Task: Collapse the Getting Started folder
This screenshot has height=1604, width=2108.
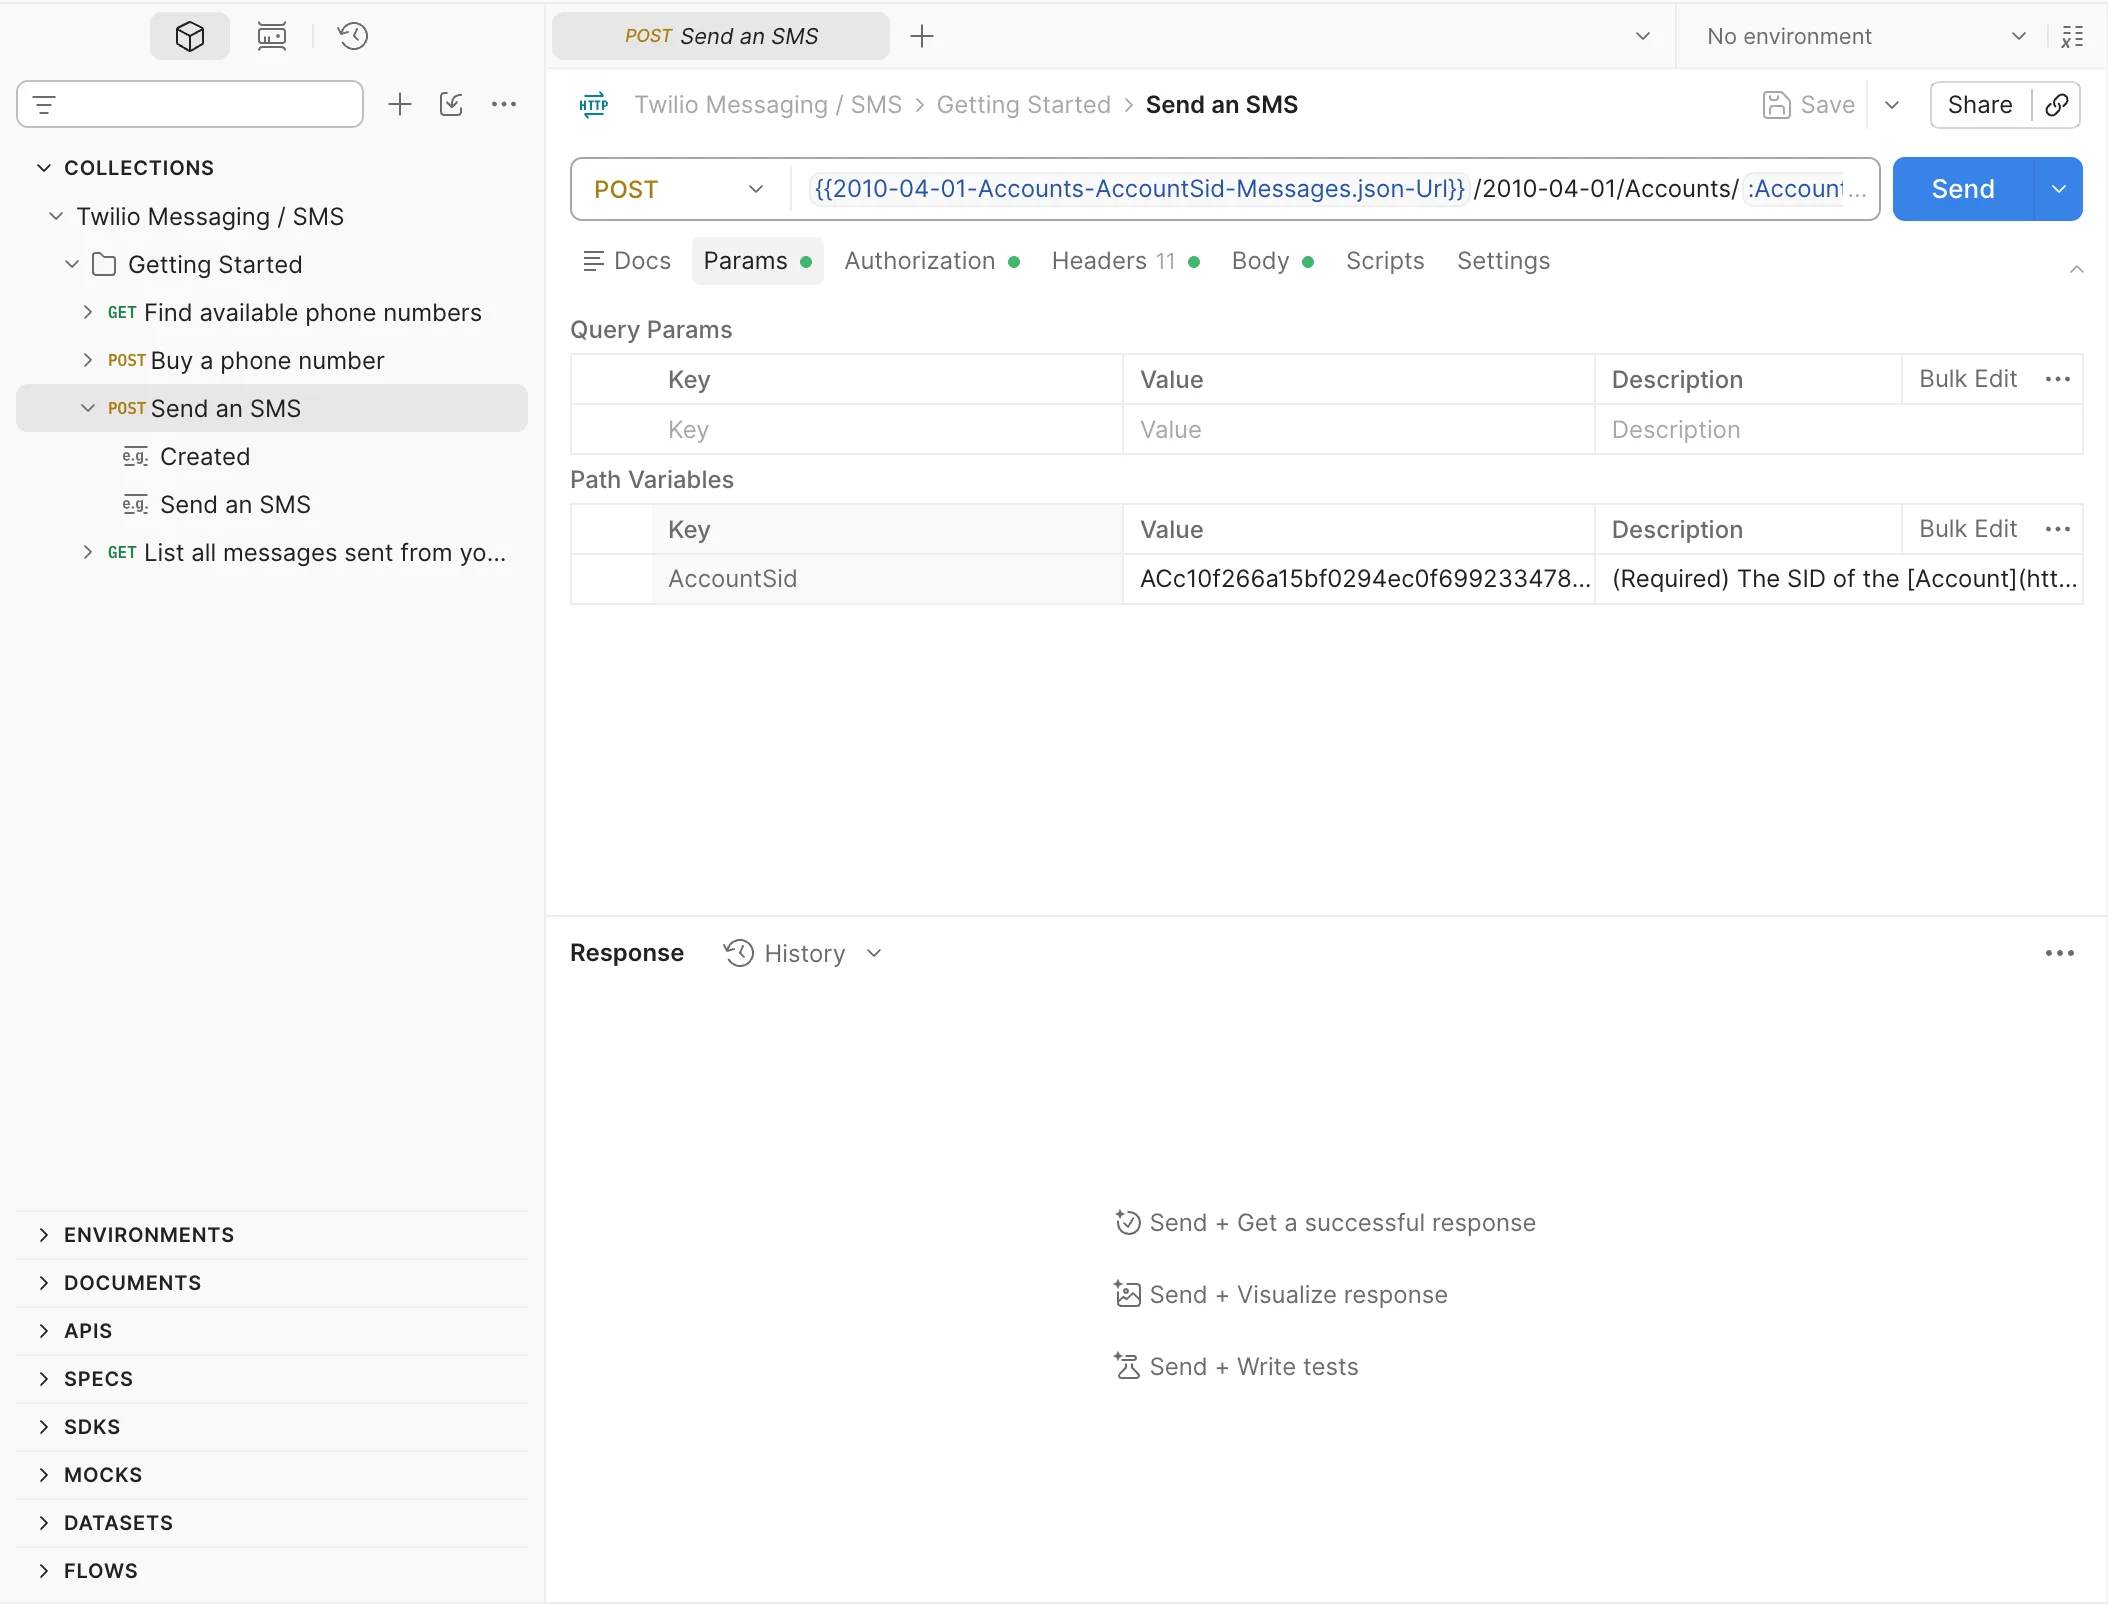Action: click(72, 264)
